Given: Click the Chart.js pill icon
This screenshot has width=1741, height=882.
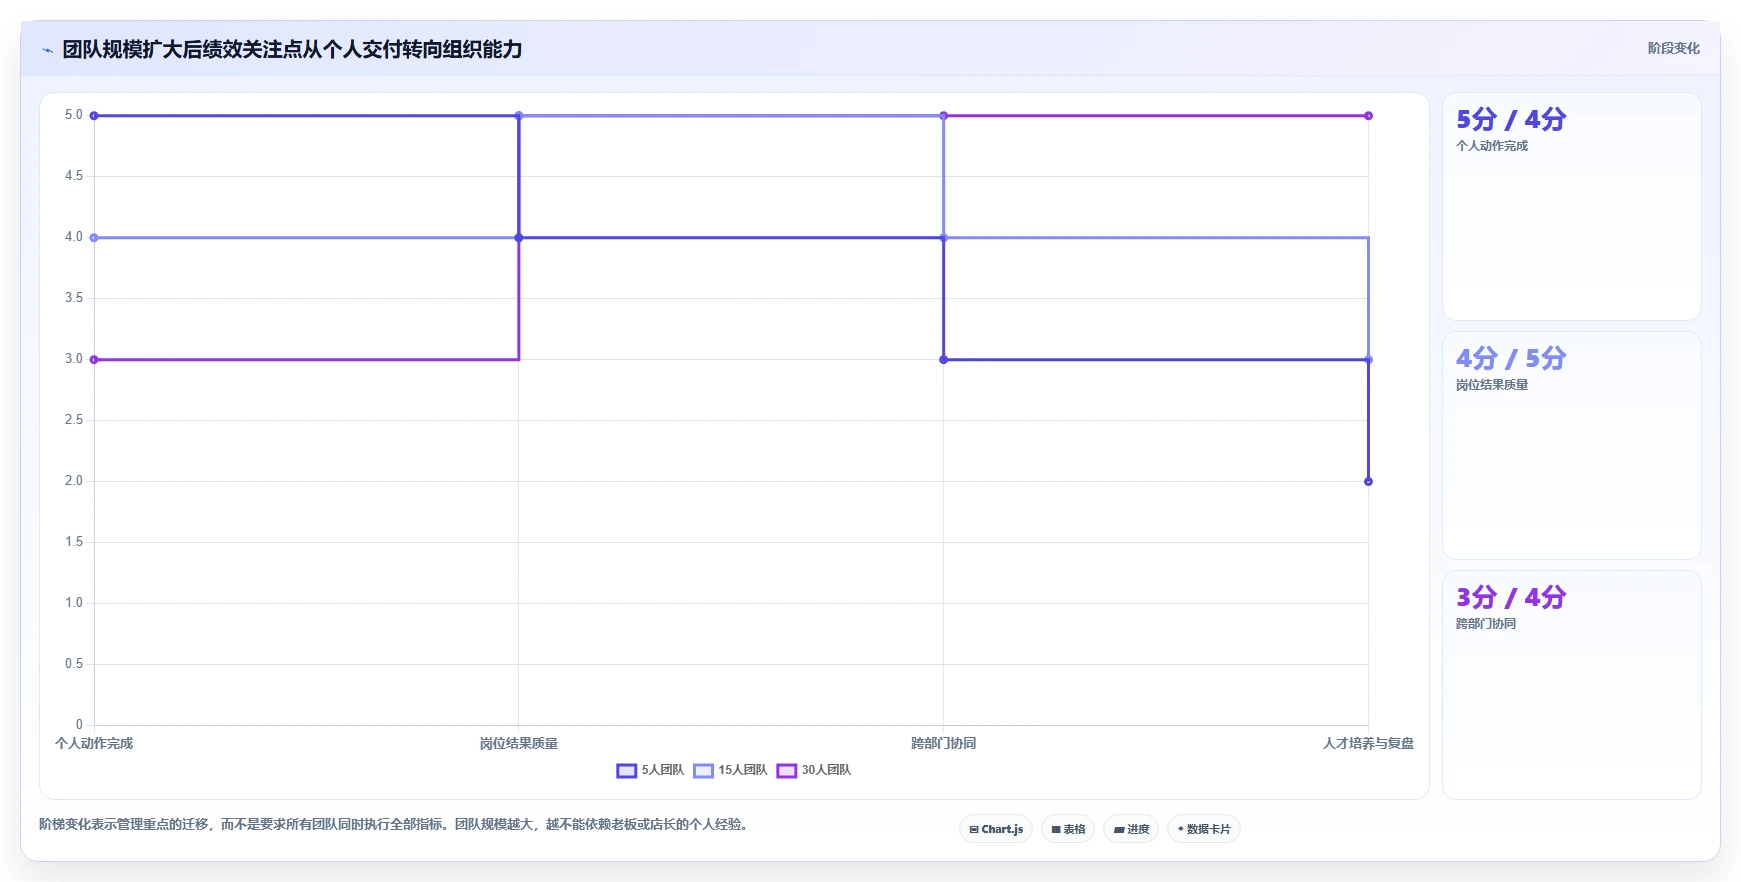Looking at the screenshot, I should coord(974,829).
